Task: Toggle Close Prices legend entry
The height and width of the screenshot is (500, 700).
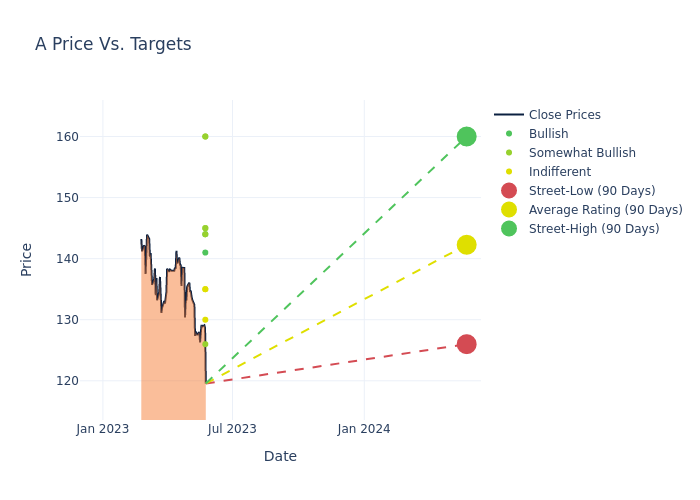Action: [564, 115]
